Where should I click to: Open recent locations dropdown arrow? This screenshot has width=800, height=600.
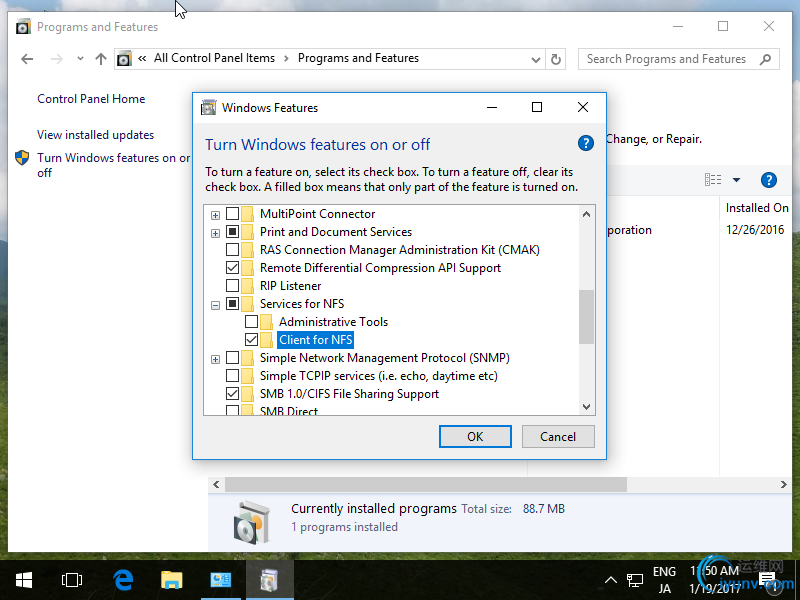pos(80,59)
